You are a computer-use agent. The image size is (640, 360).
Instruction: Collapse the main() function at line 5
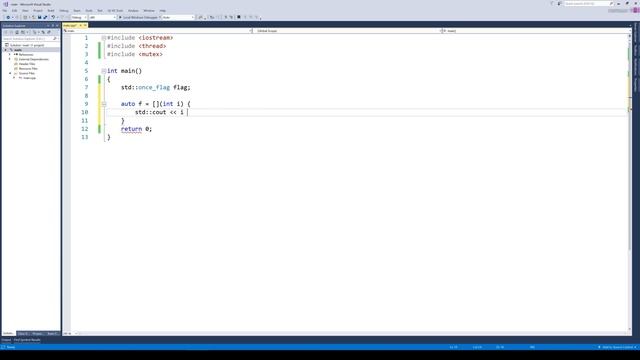click(x=104, y=71)
